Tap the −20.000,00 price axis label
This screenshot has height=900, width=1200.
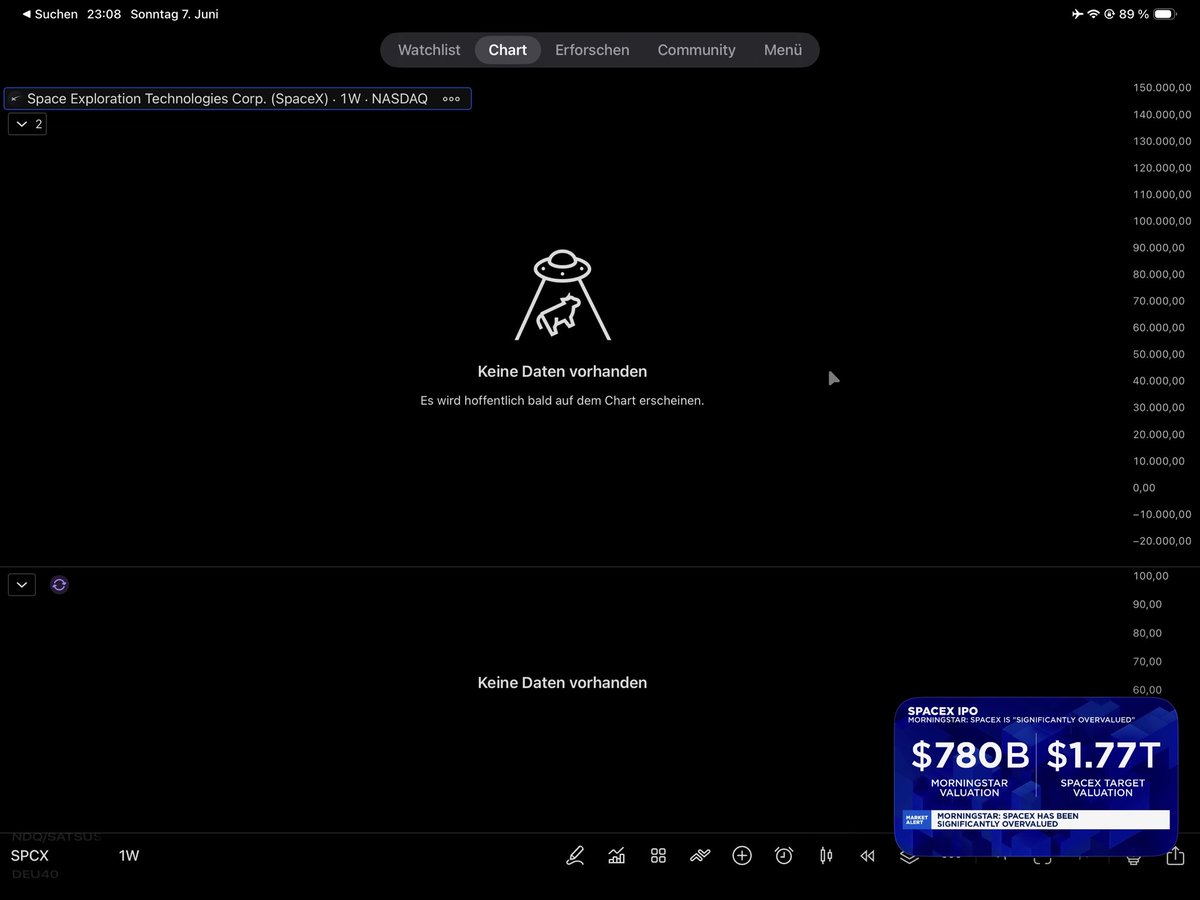point(1162,541)
